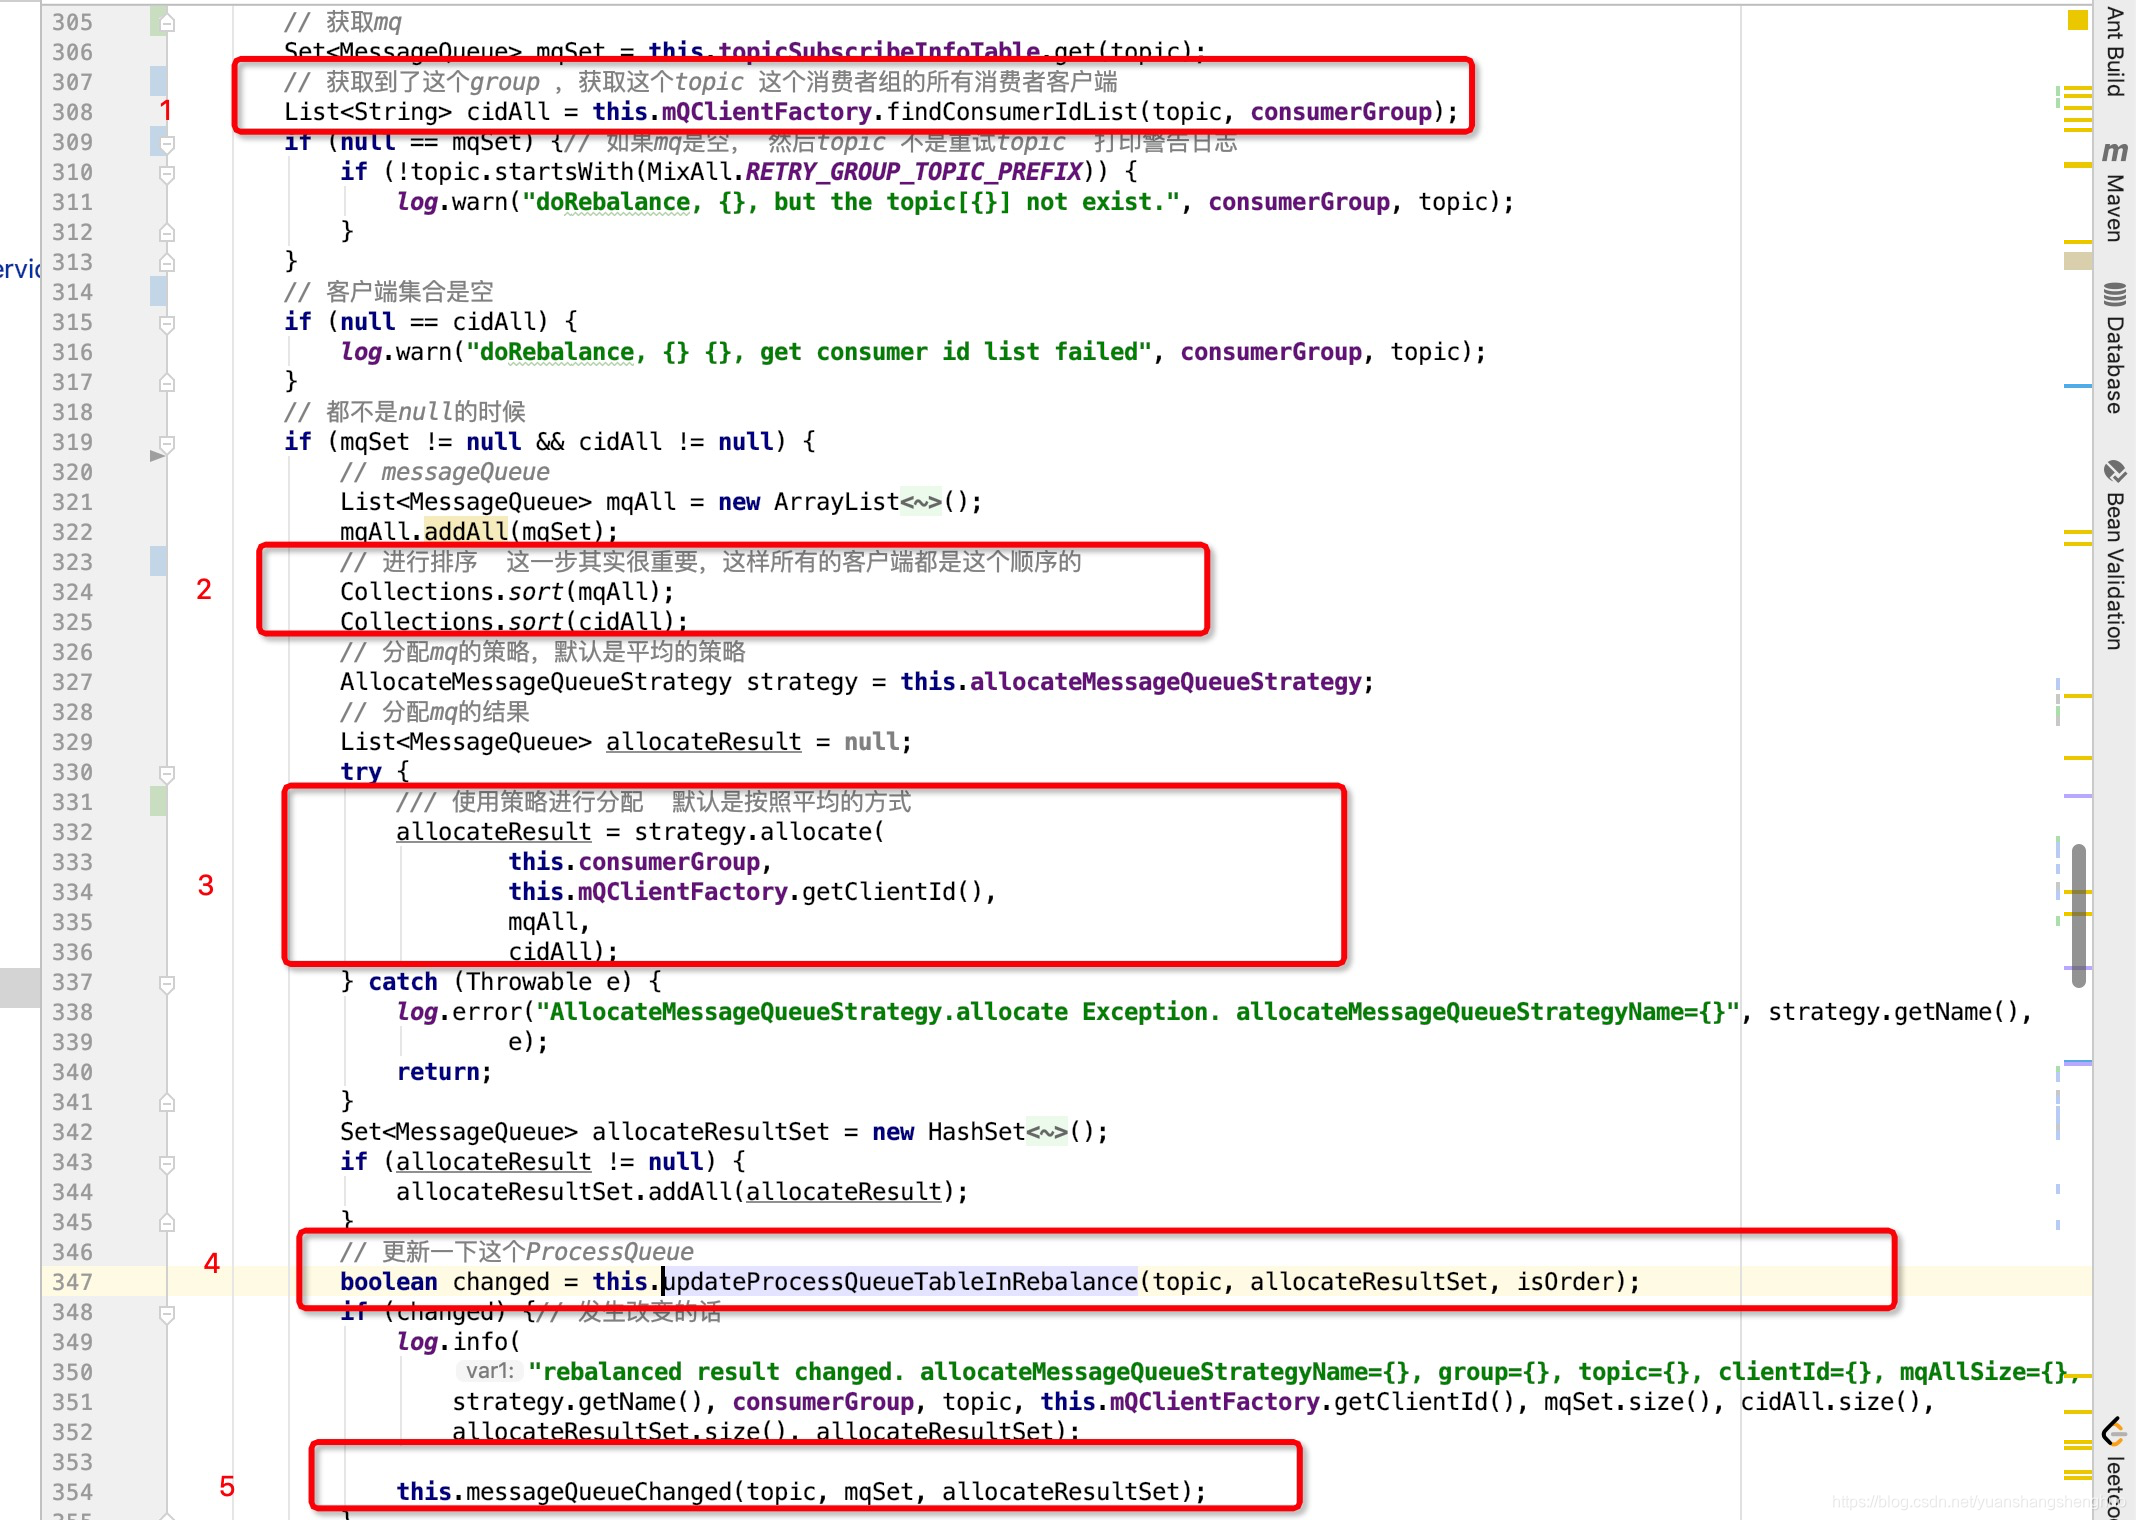Viewport: 2136px width, 1520px height.
Task: Click the blue change marker at line 307
Action: 158,82
